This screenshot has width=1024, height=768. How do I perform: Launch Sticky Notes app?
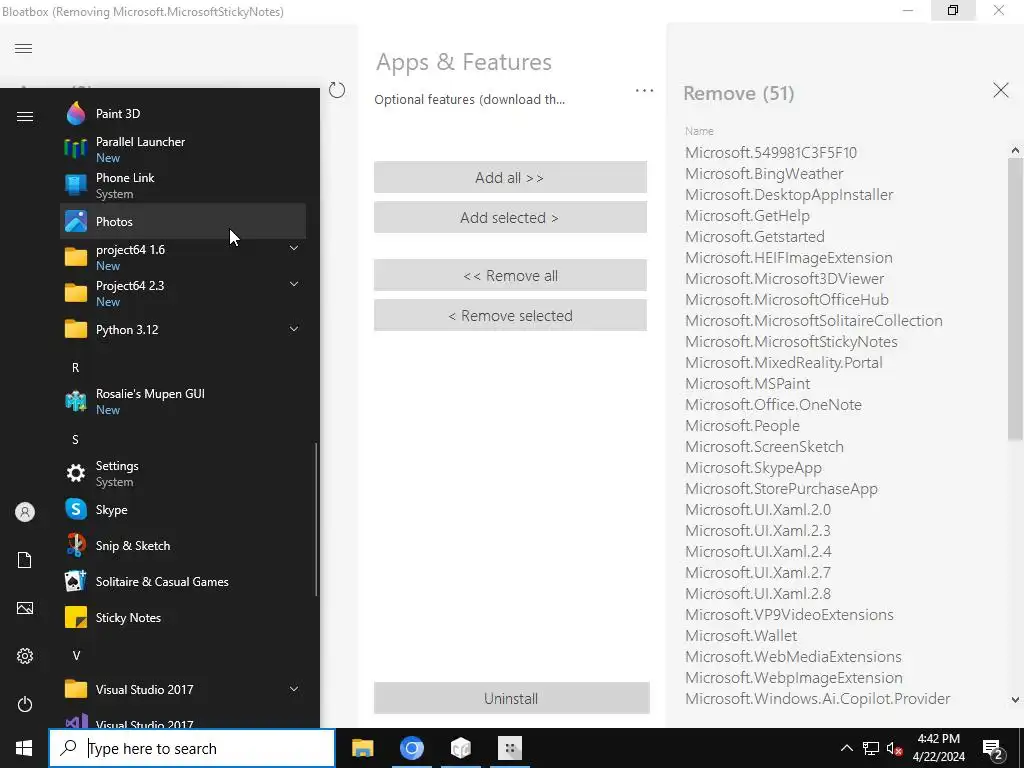click(183, 617)
